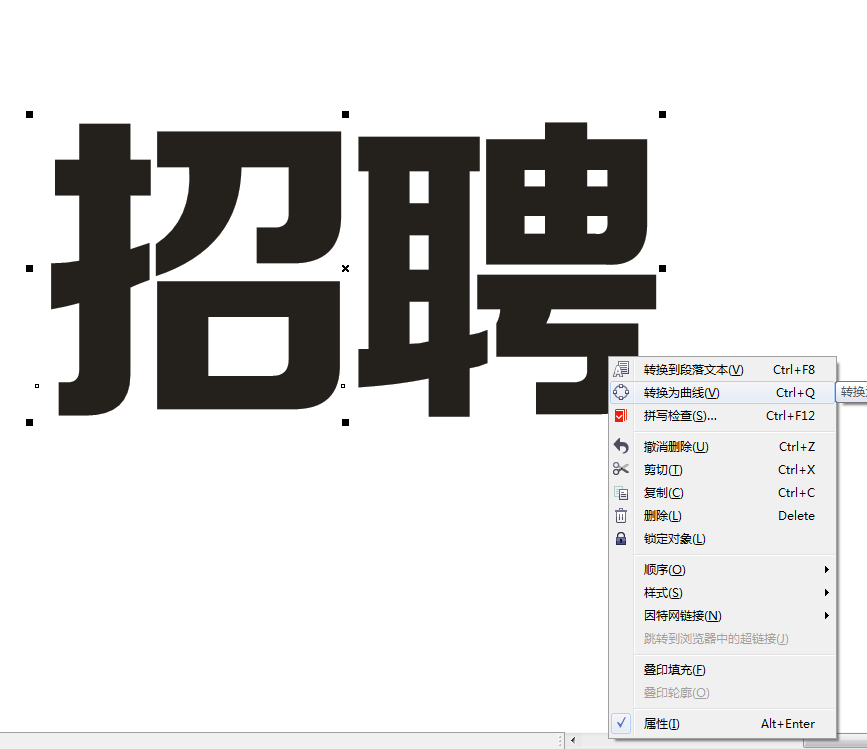Click the copy pages icon
This screenshot has width=867, height=749.
coord(622,492)
